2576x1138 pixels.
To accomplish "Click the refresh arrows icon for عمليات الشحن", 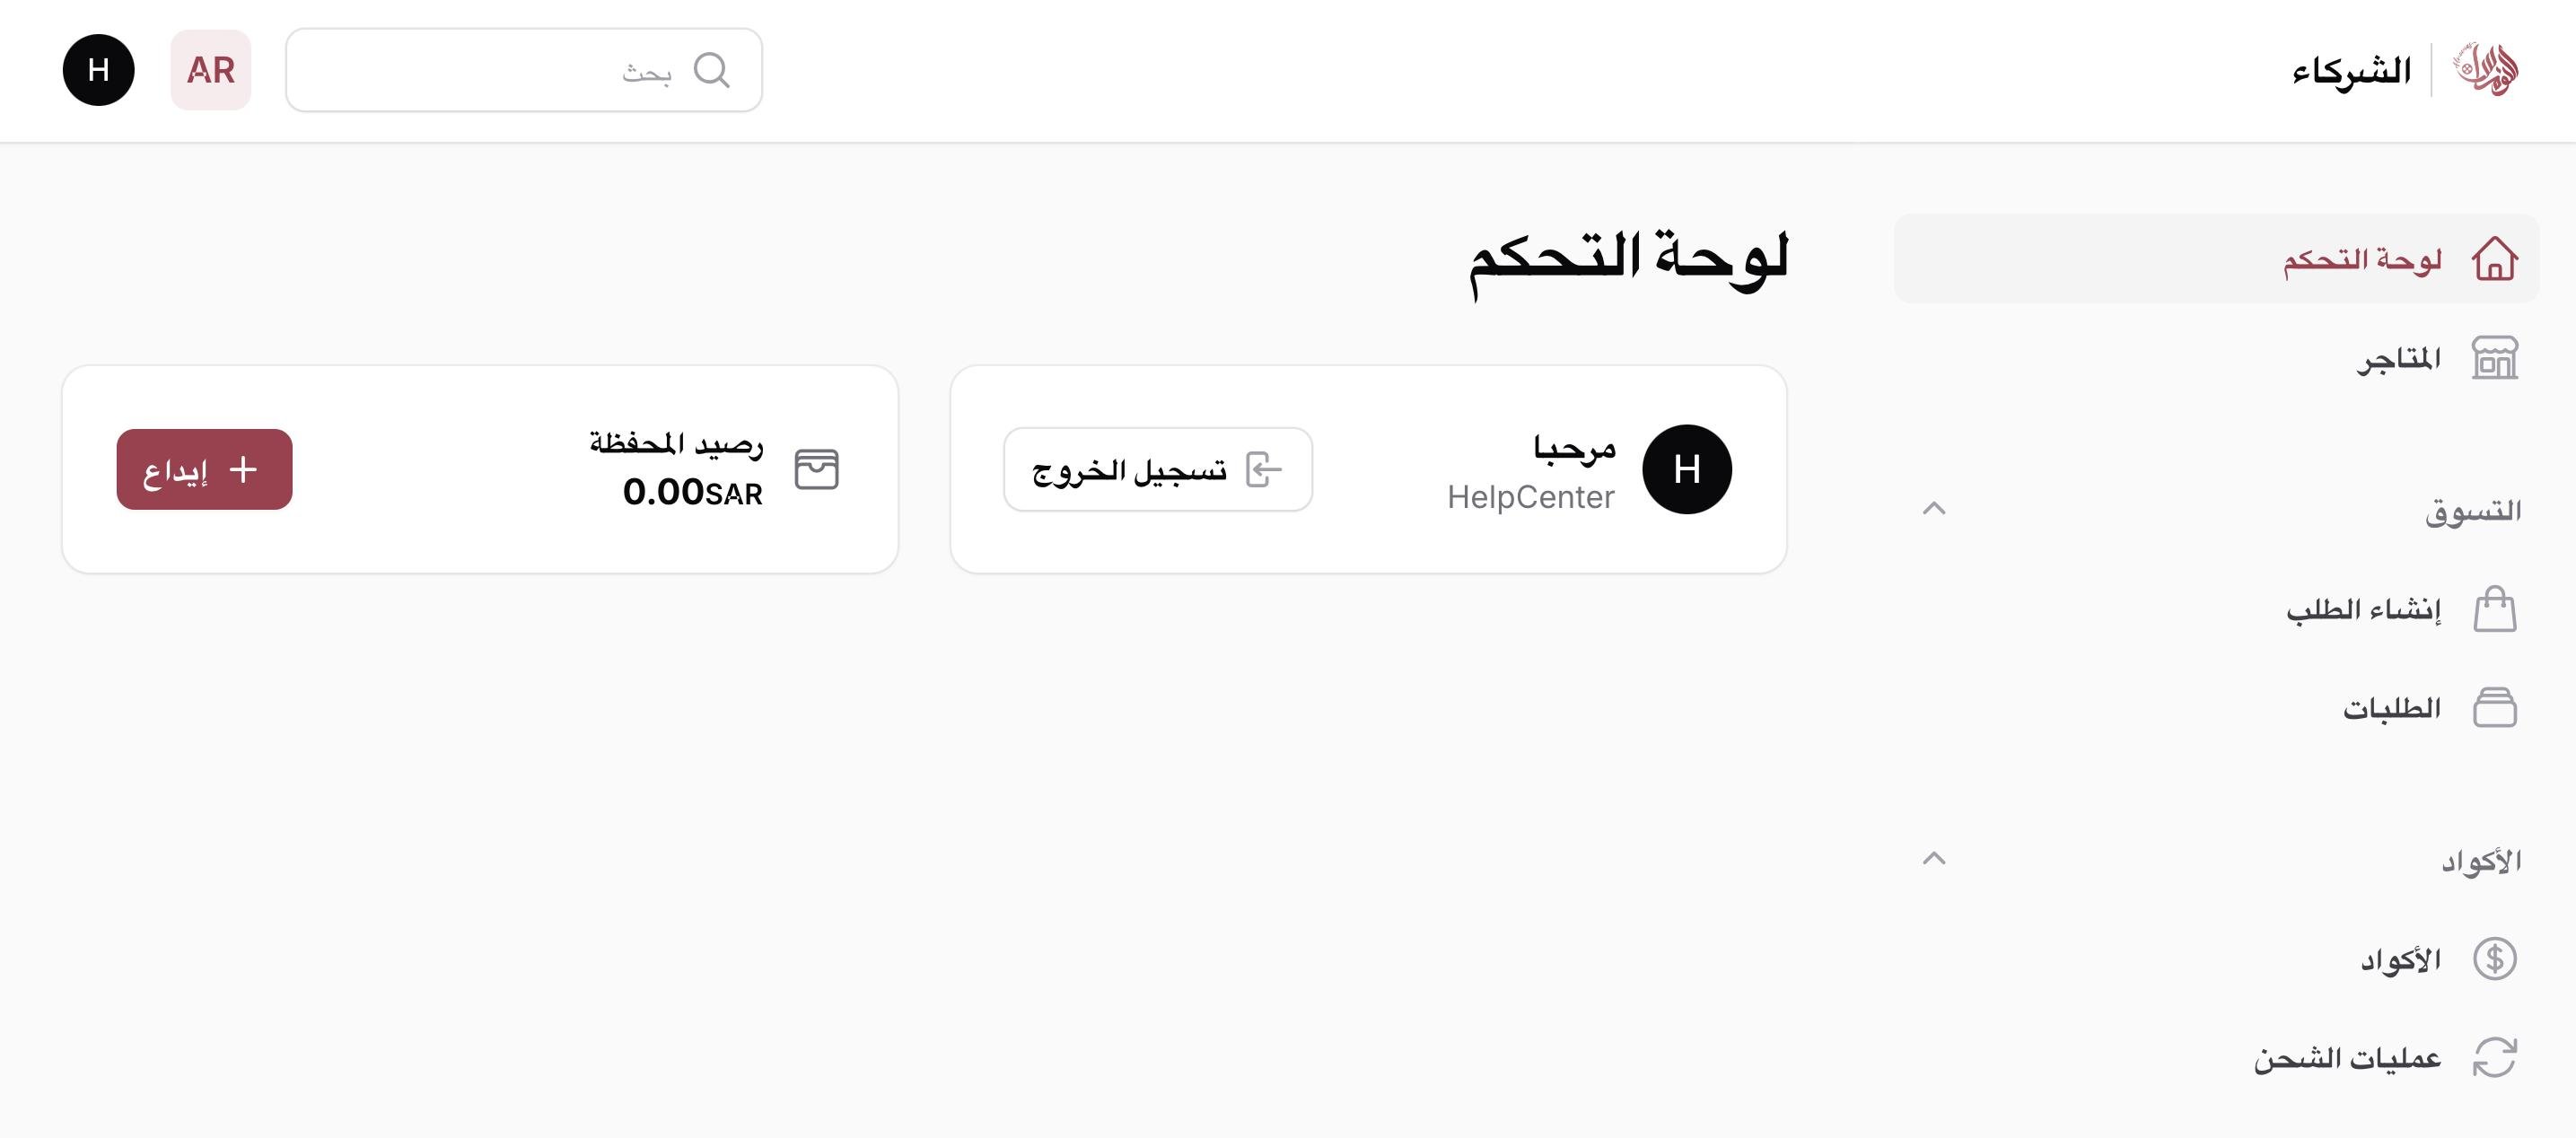I will tap(2494, 1057).
